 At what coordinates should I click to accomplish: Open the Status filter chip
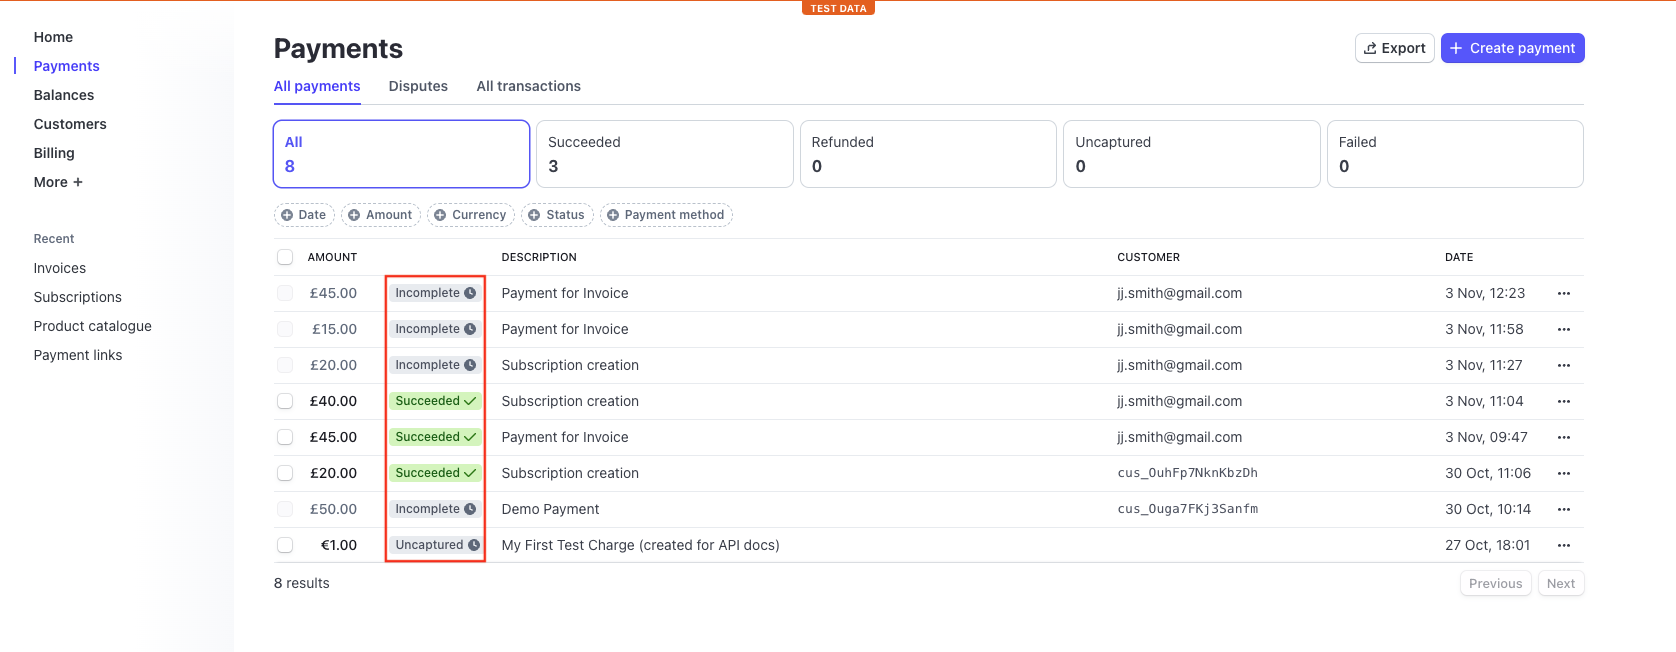556,215
